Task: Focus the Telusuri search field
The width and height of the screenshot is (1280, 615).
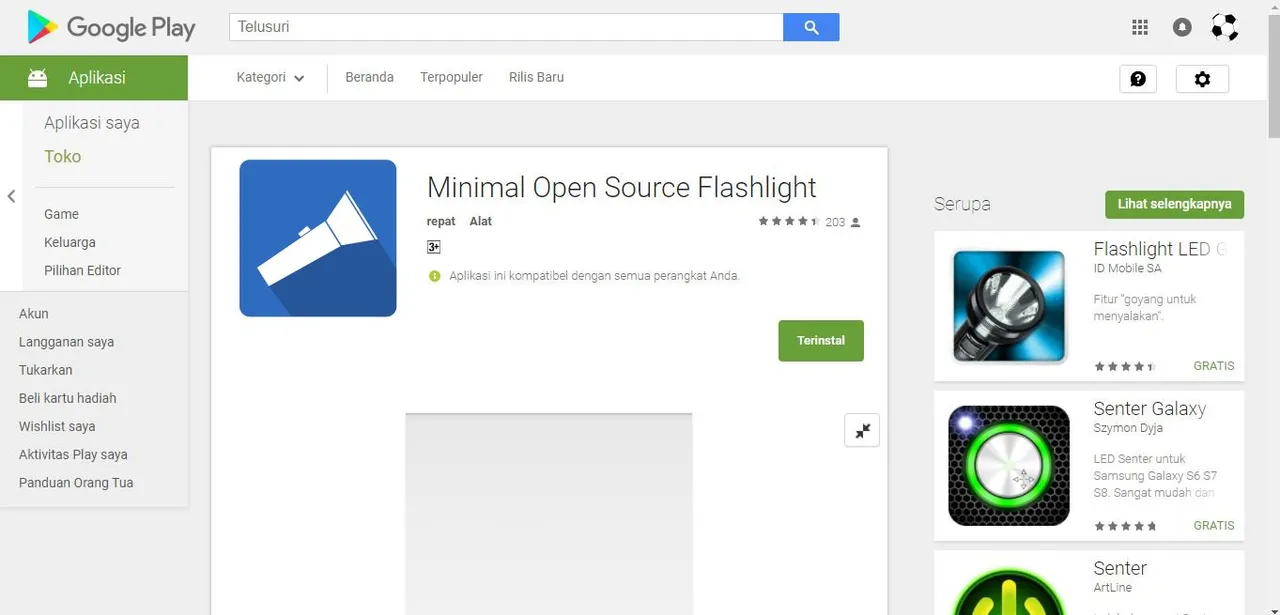Action: click(506, 27)
